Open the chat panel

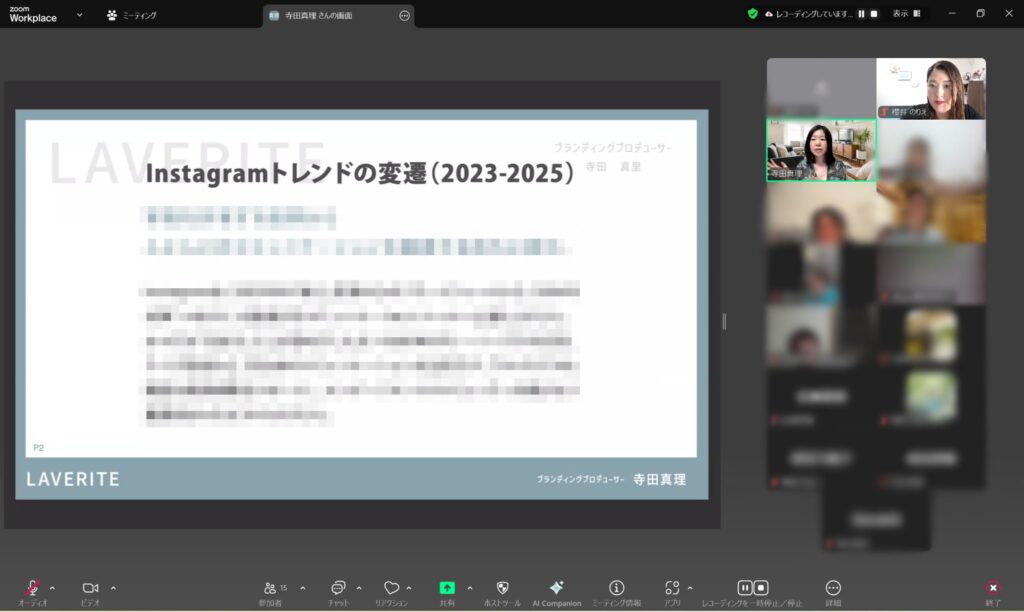338,588
